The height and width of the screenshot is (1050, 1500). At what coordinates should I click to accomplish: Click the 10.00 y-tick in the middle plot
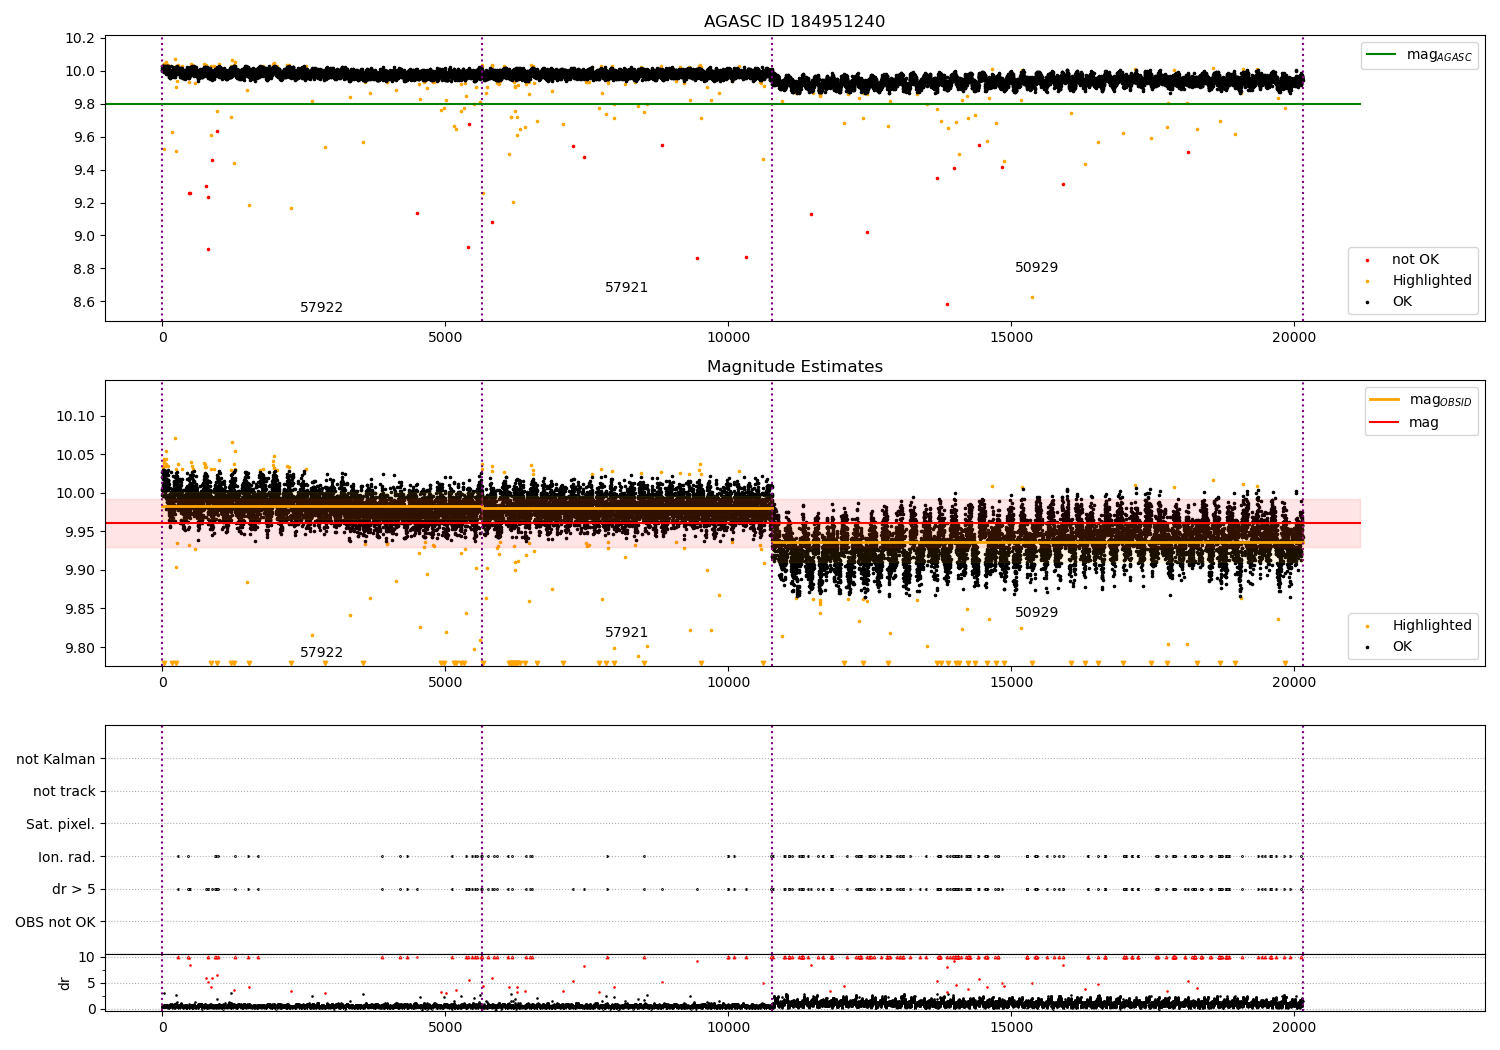(x=76, y=493)
